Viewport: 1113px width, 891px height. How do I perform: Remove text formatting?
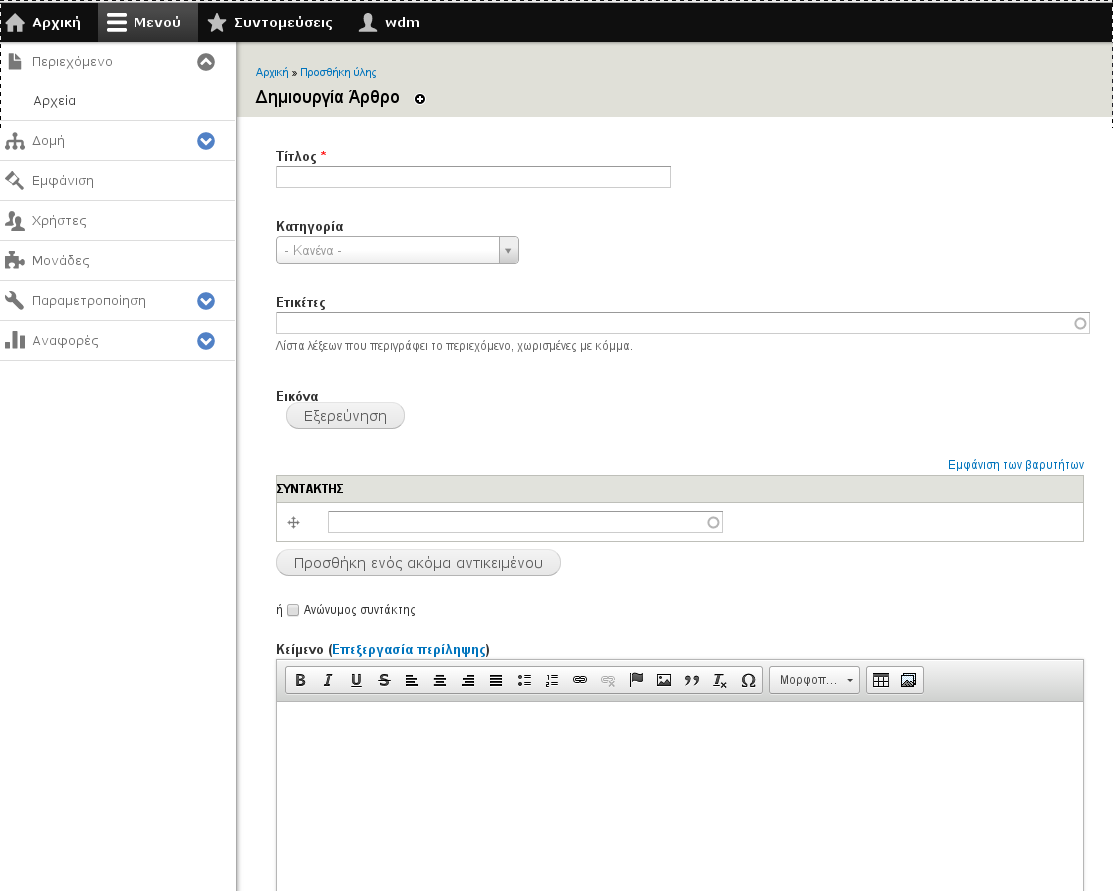720,680
